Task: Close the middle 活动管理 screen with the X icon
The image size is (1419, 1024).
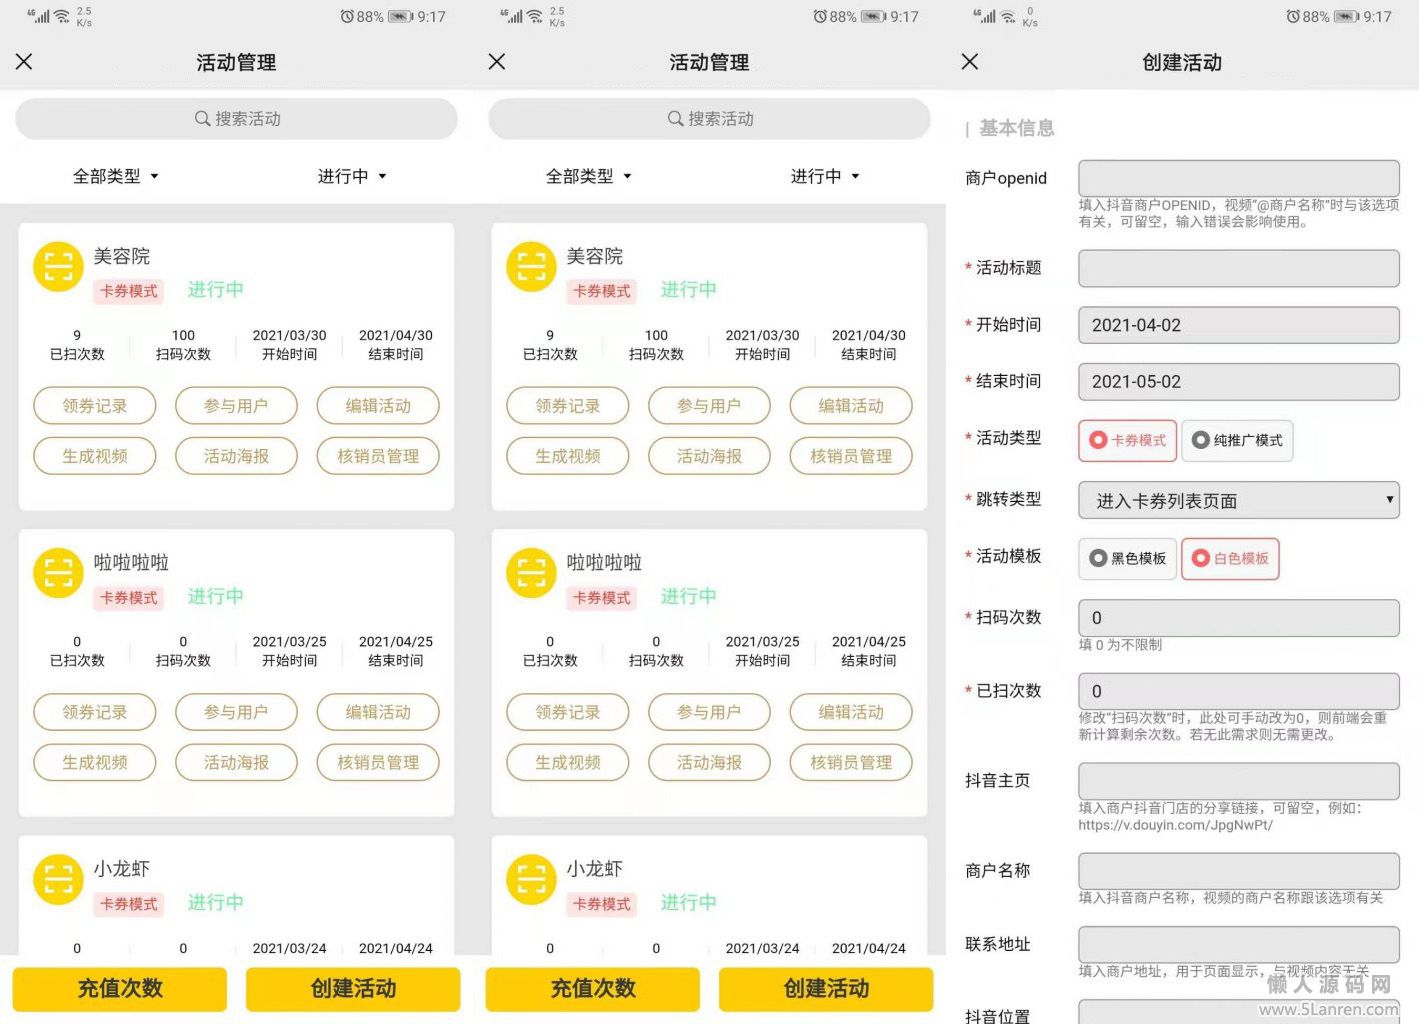Action: (497, 62)
